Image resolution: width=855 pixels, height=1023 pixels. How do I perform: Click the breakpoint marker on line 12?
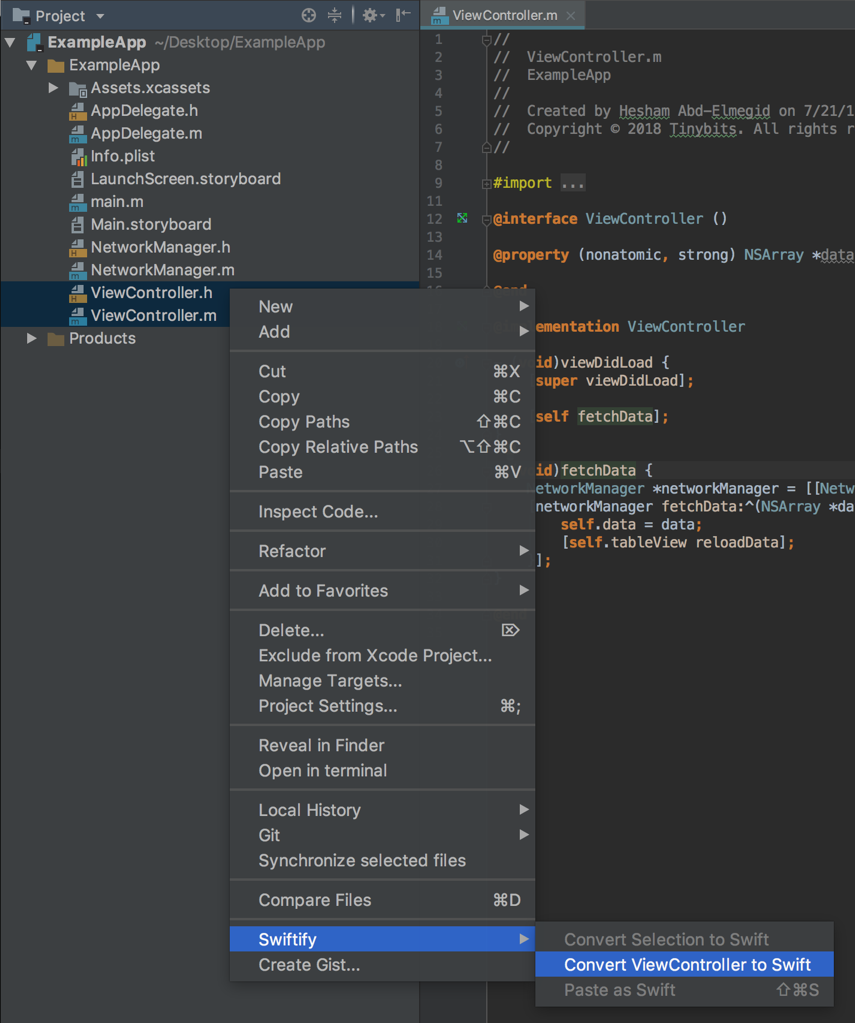point(461,218)
